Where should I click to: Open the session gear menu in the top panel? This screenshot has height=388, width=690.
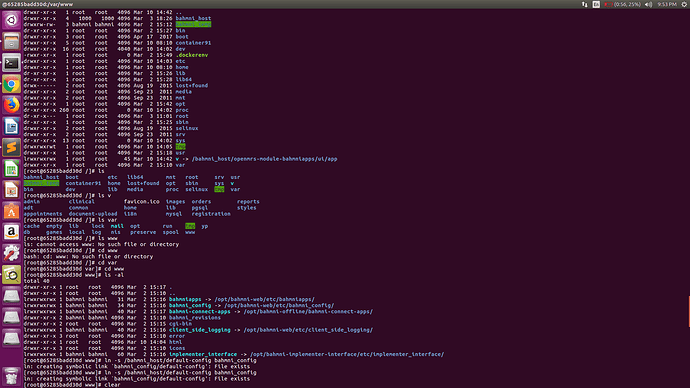point(684,4)
